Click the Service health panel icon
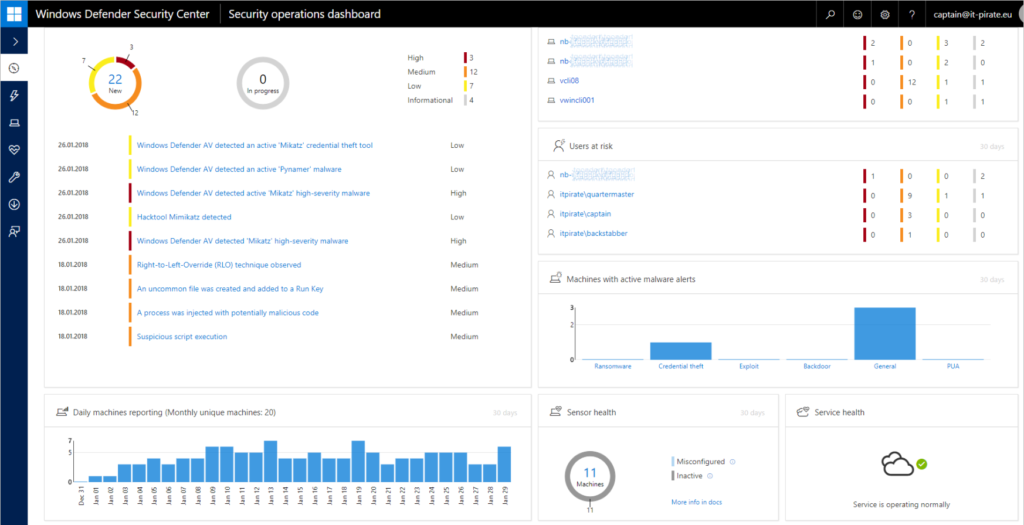The height and width of the screenshot is (525, 1024). 803,412
